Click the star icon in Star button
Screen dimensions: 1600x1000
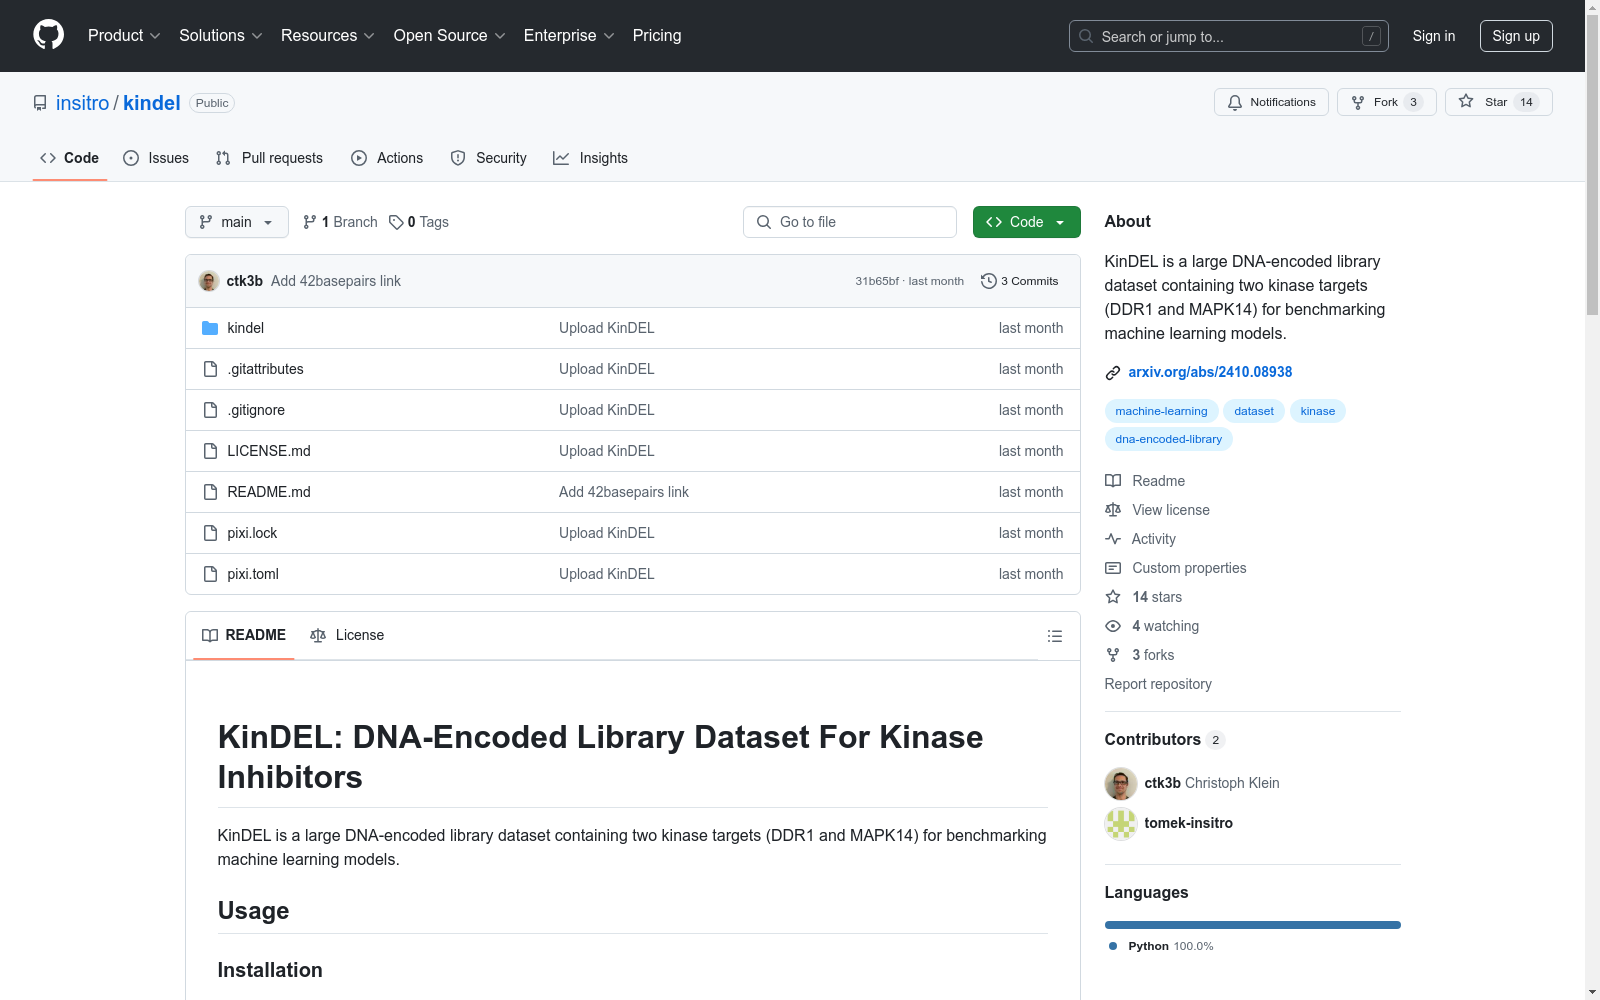[x=1466, y=101]
